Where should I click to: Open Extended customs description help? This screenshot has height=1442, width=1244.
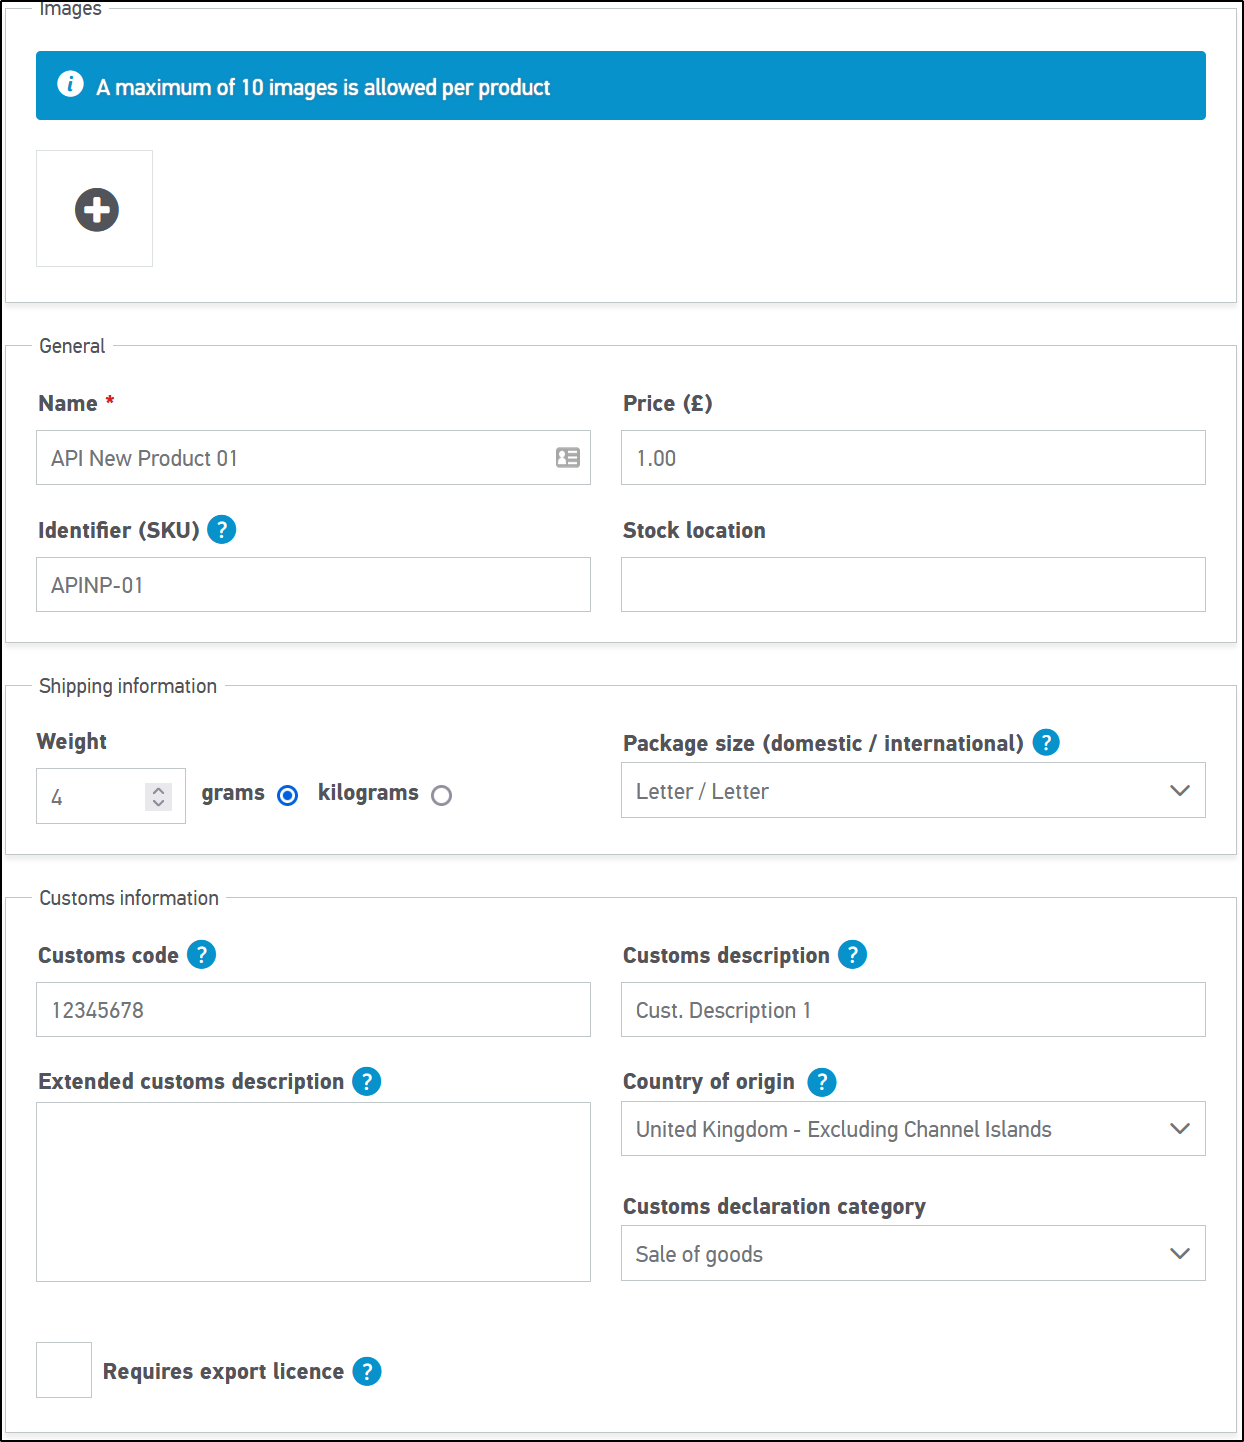coord(367,1081)
